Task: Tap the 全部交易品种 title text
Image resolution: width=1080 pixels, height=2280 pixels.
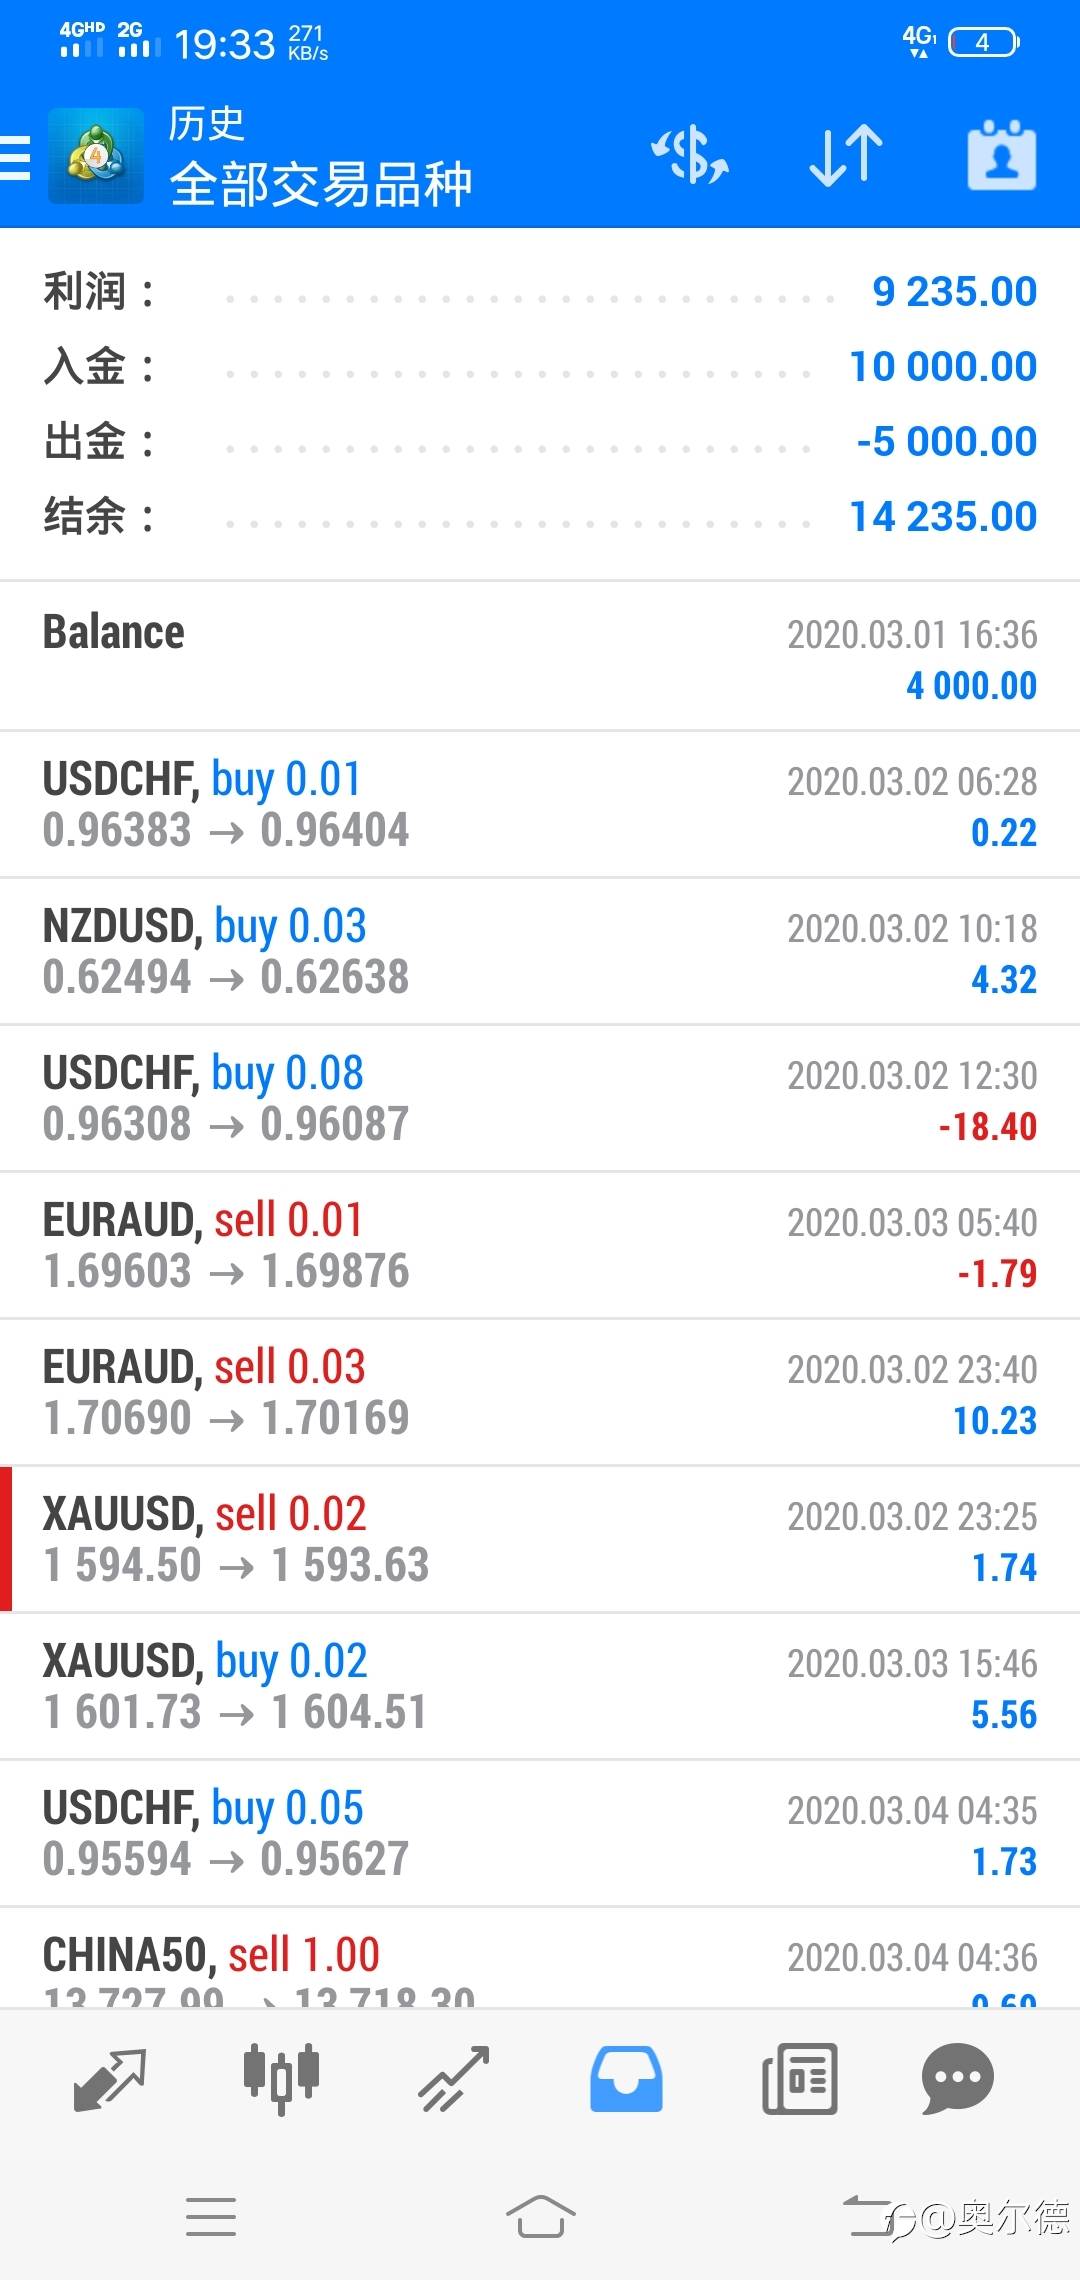Action: pyautogui.click(x=320, y=184)
